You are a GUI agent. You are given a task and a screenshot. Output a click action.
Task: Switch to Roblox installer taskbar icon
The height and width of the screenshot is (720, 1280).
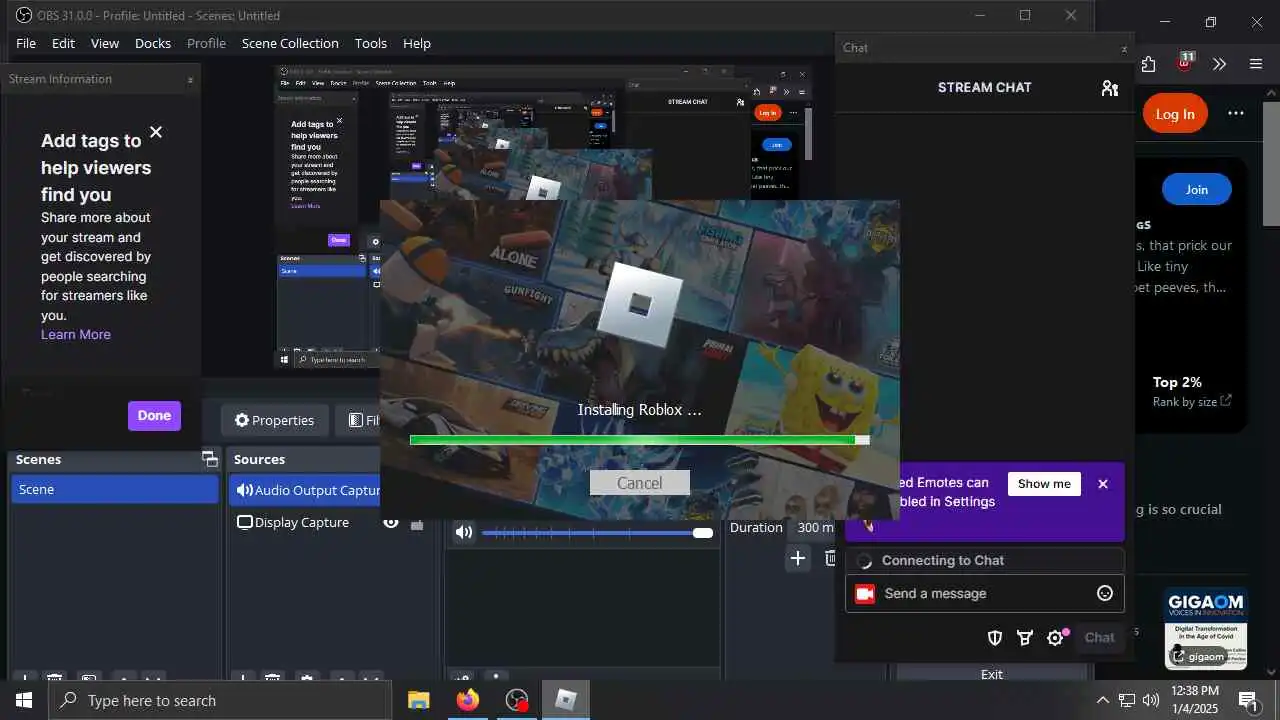click(x=566, y=700)
